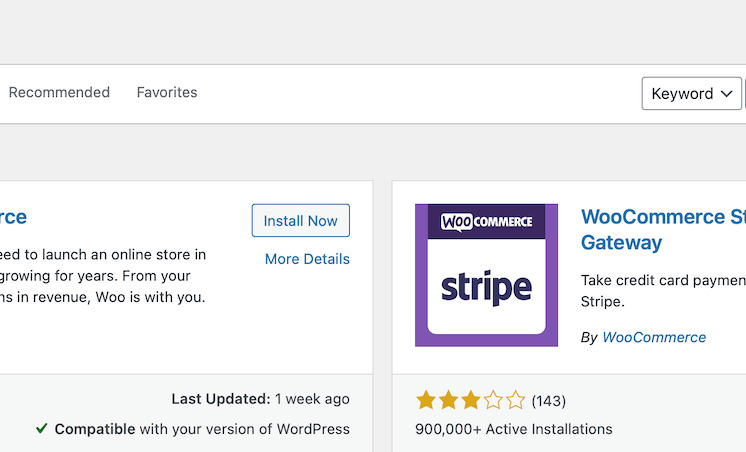
Task: Click the partially visible plugin title ending in "rce"
Action: 13,217
